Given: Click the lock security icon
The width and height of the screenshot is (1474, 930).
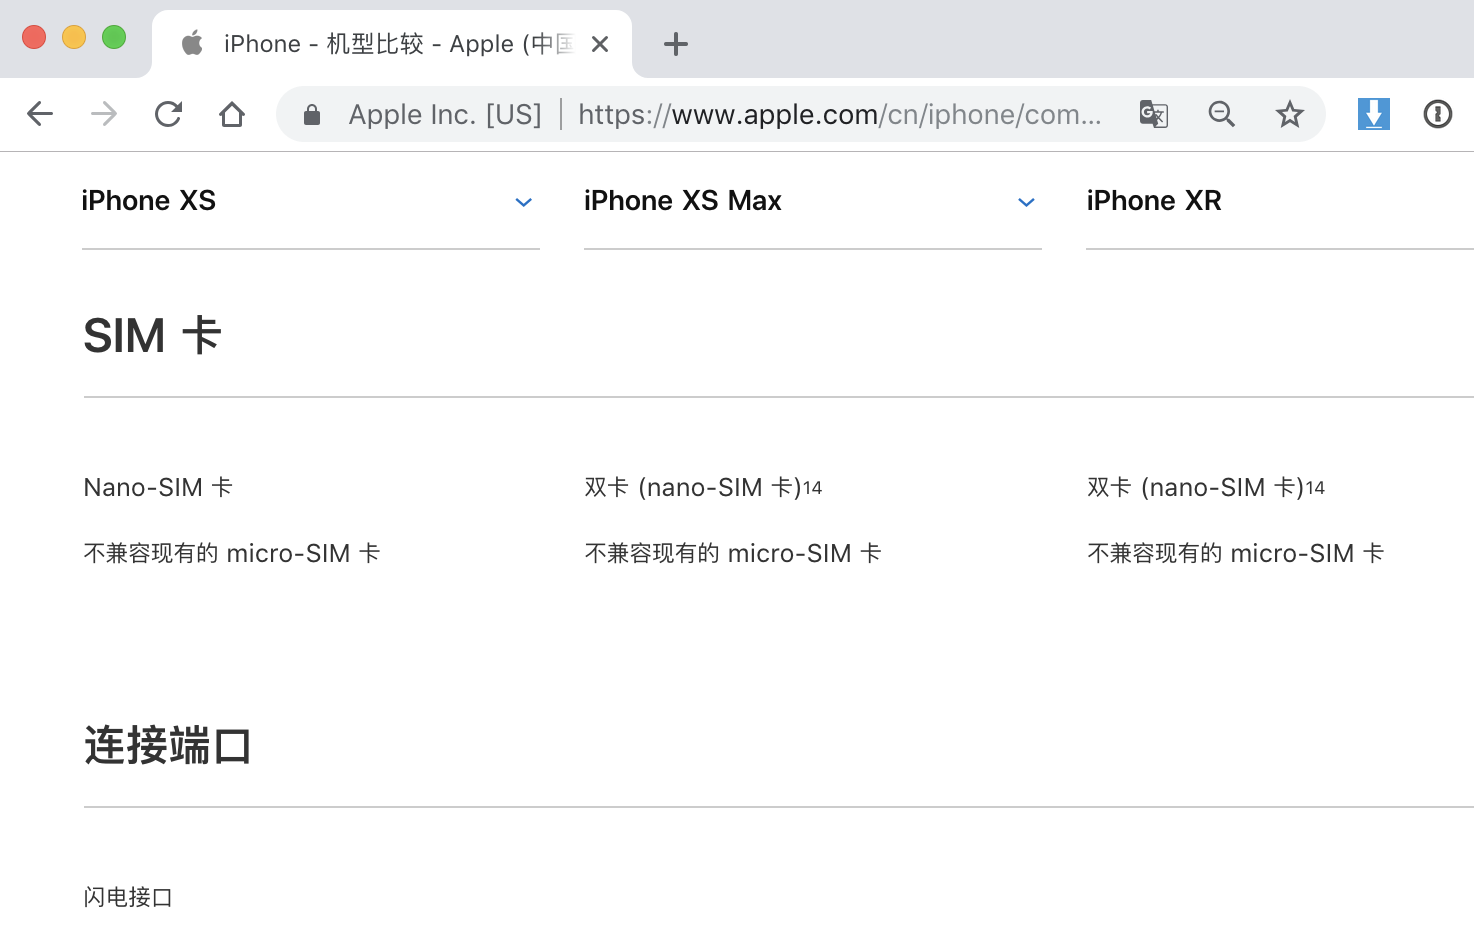Looking at the screenshot, I should (312, 115).
